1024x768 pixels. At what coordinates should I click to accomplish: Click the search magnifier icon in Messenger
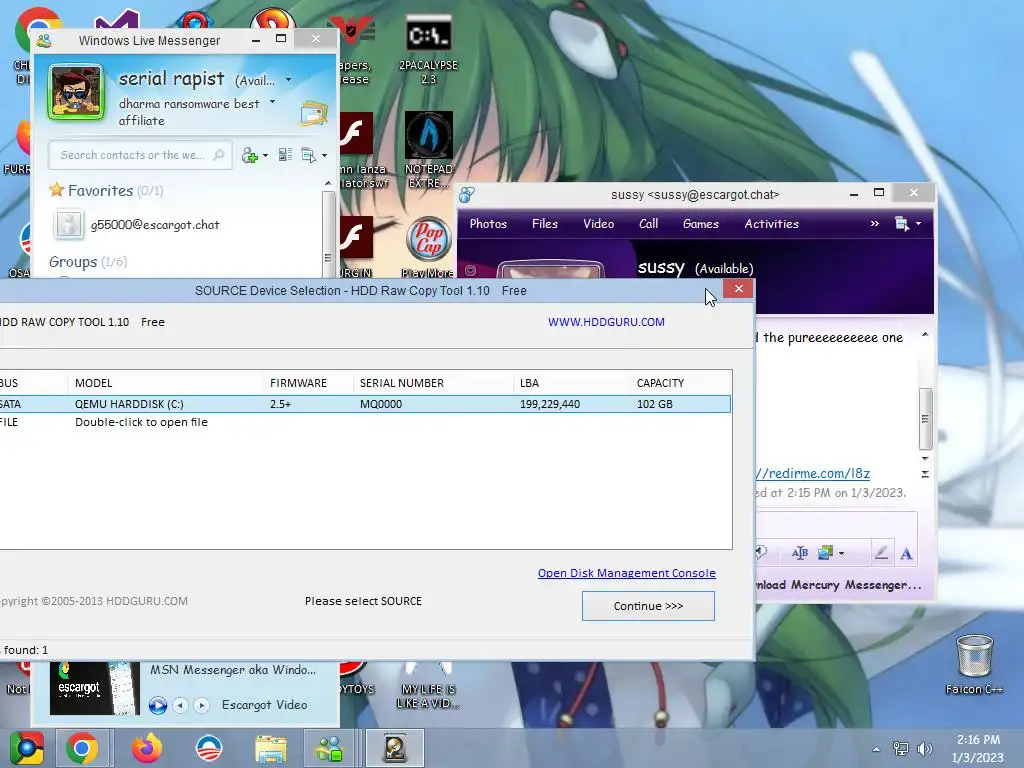click(219, 155)
